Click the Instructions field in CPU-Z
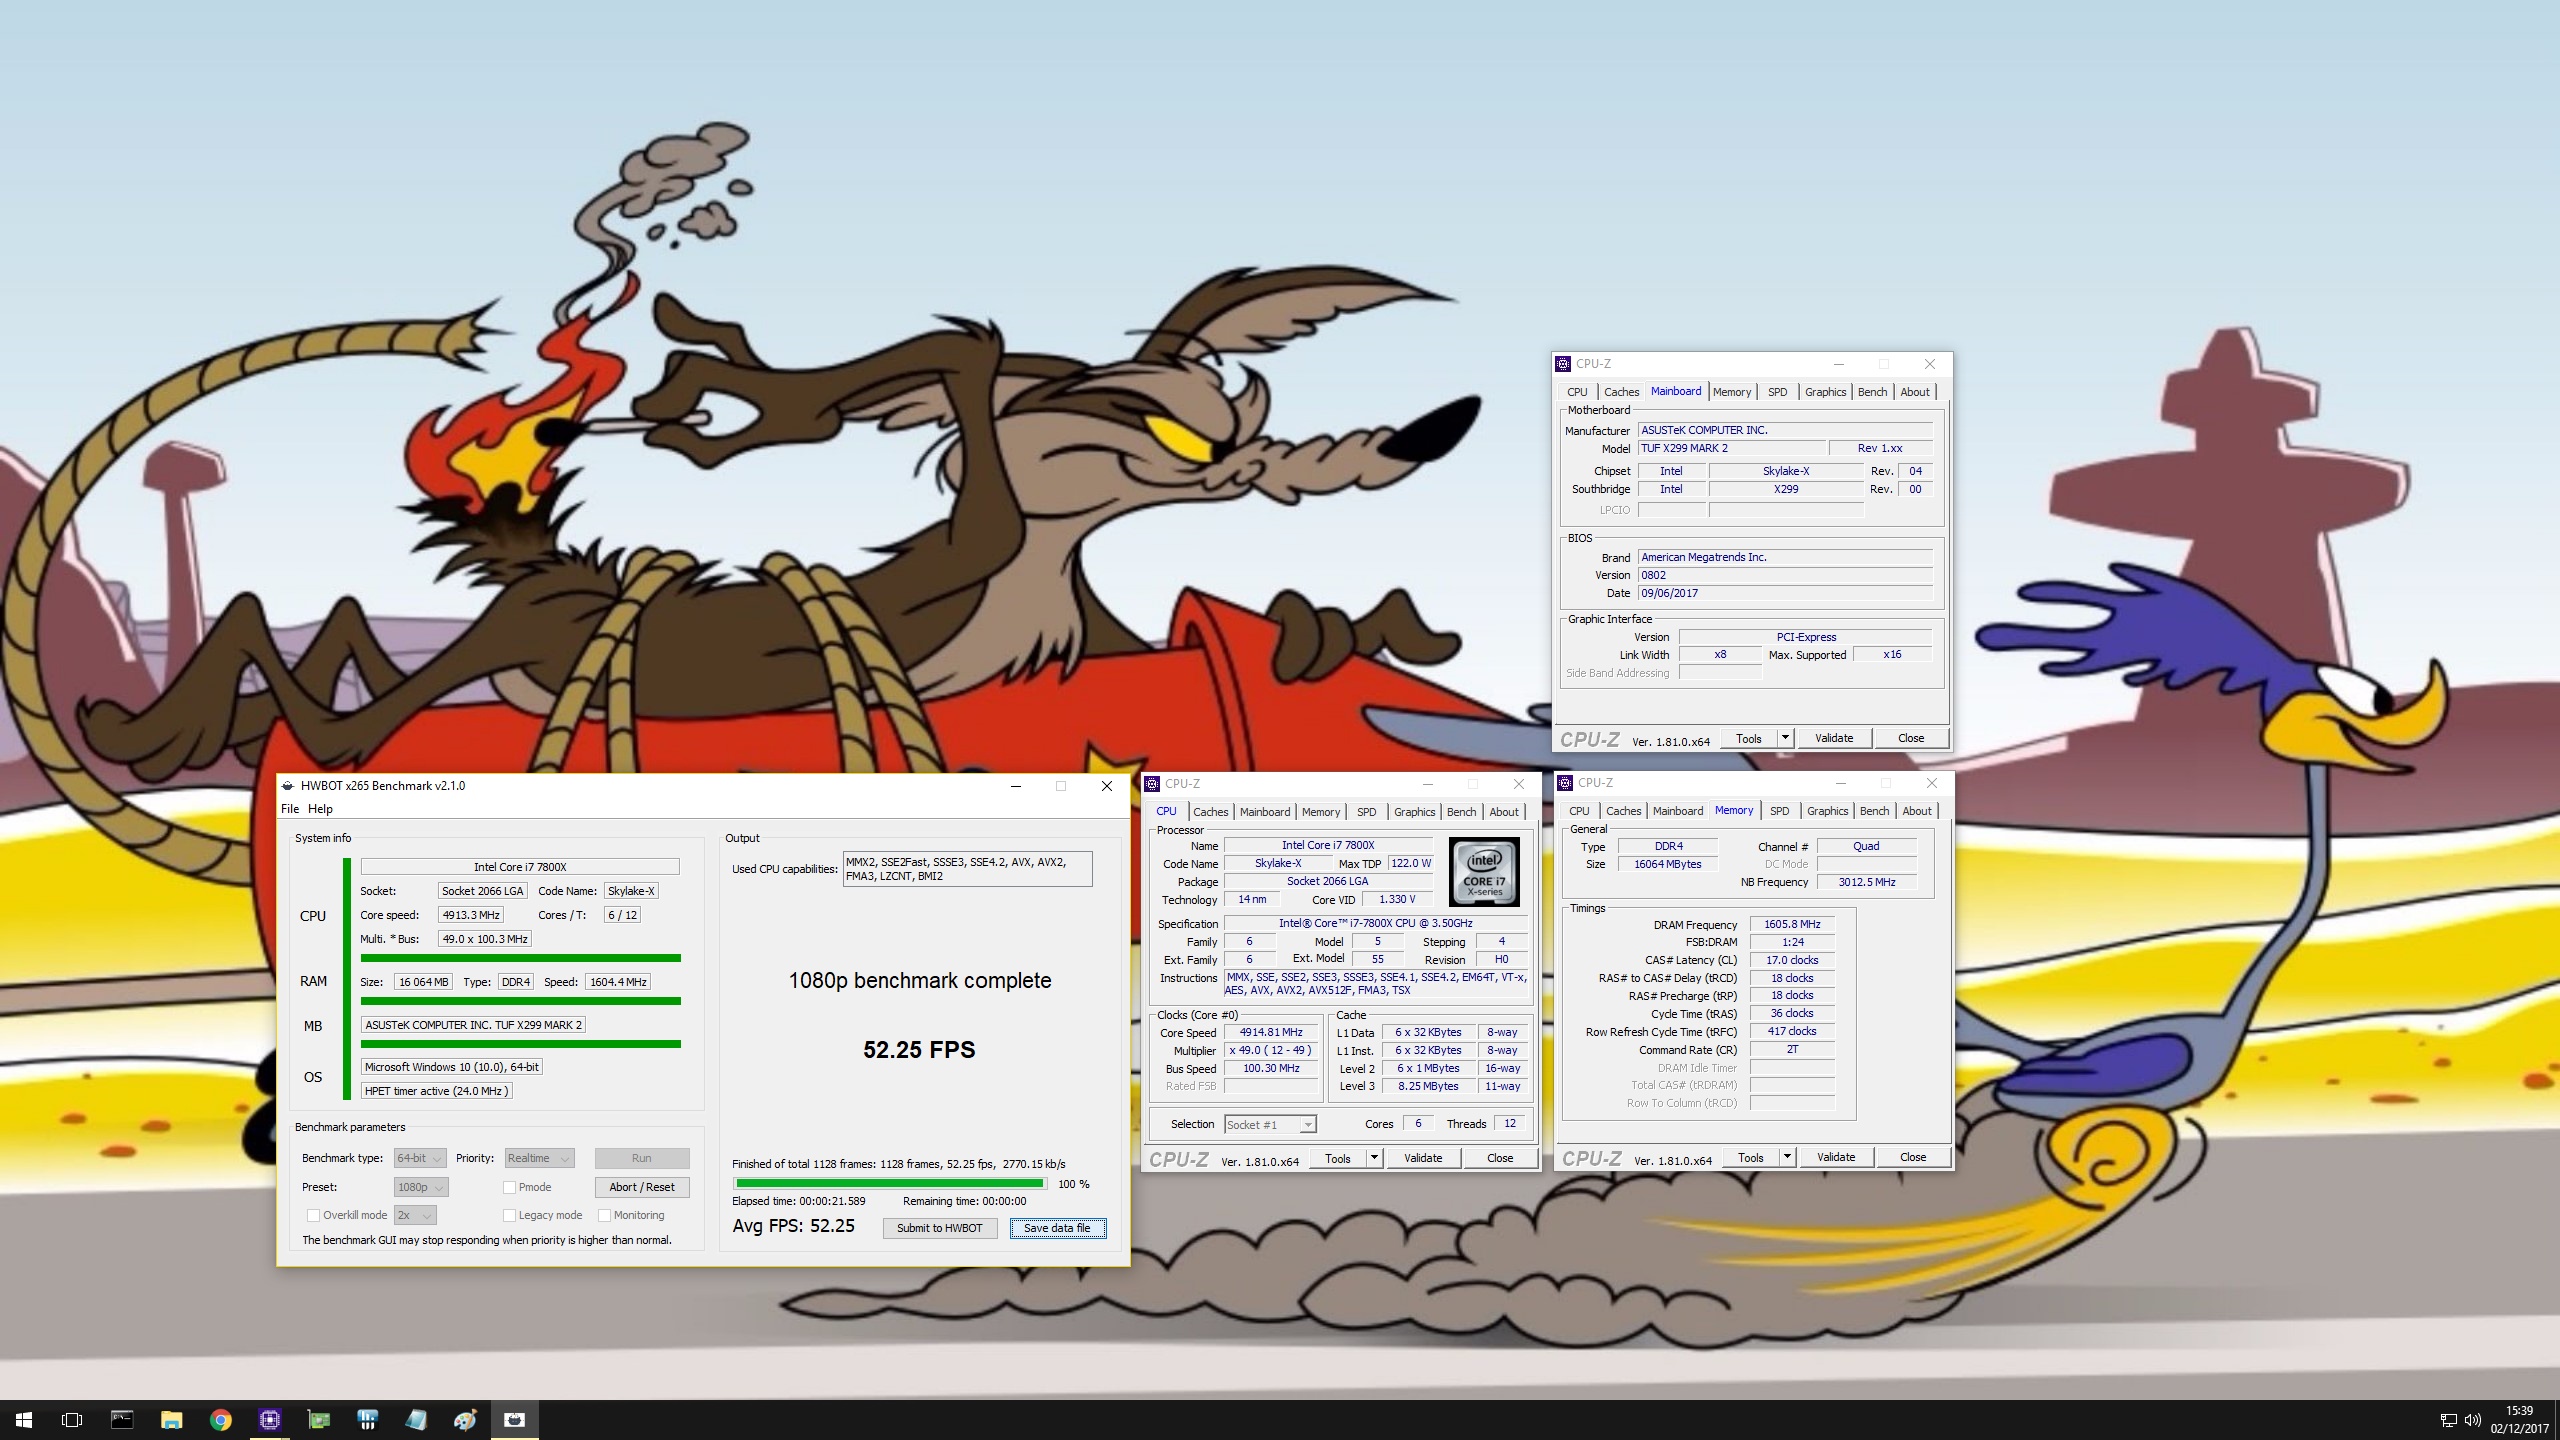The height and width of the screenshot is (1440, 2560). pyautogui.click(x=1375, y=984)
